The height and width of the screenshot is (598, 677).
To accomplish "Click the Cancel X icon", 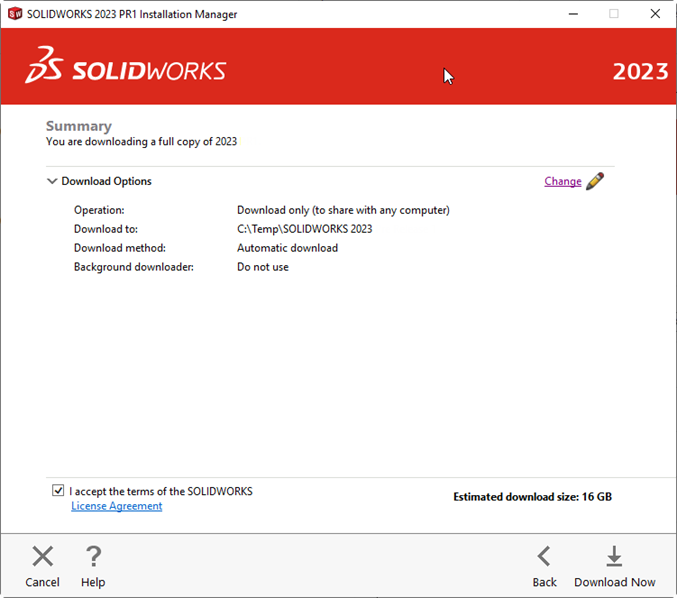I will coord(42,557).
